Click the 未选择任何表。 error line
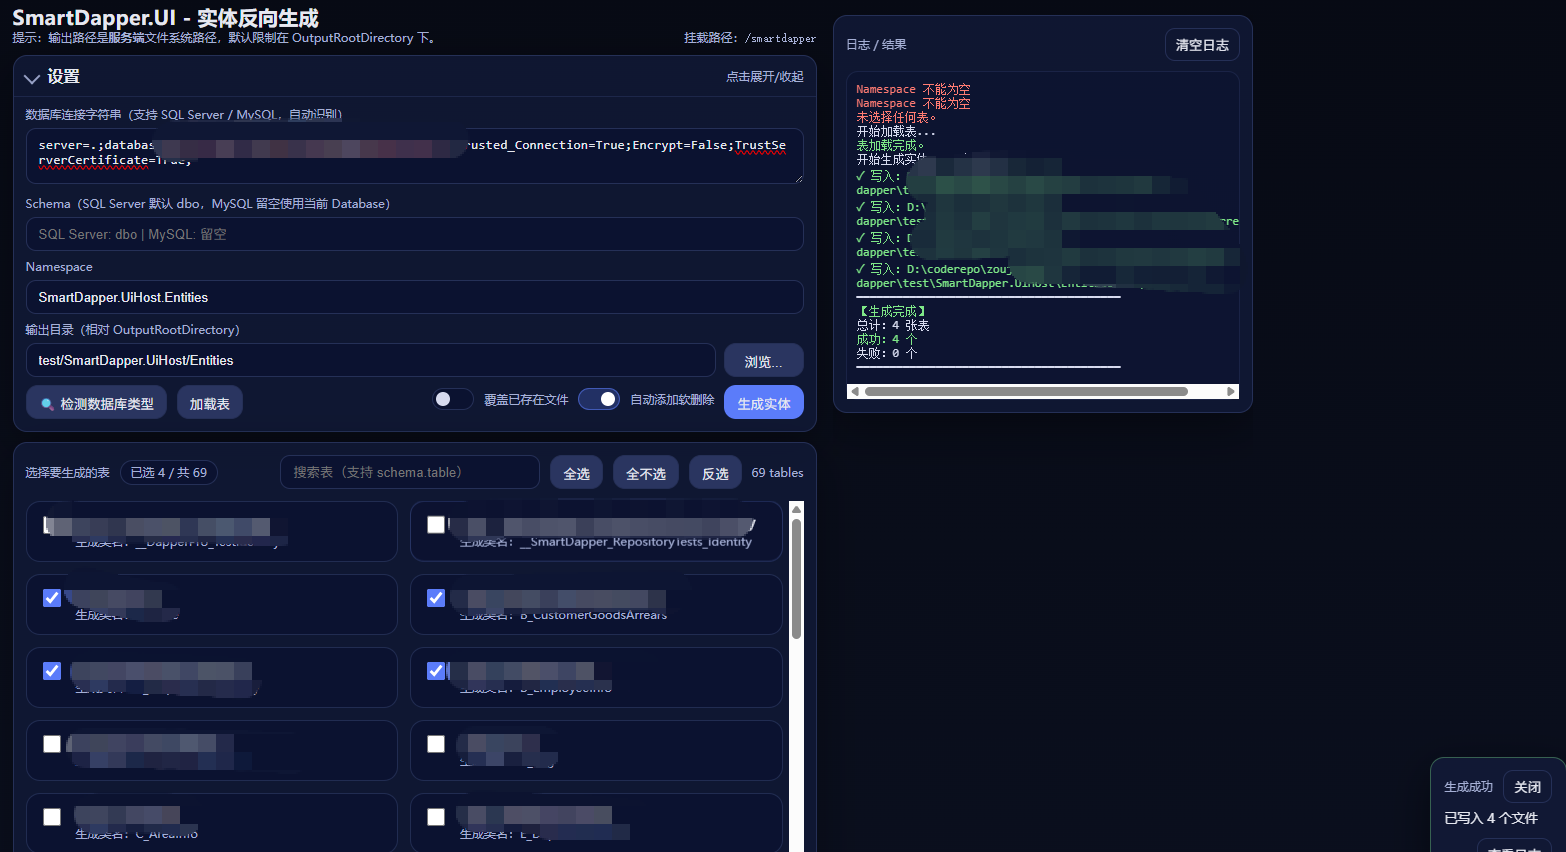 click(896, 117)
